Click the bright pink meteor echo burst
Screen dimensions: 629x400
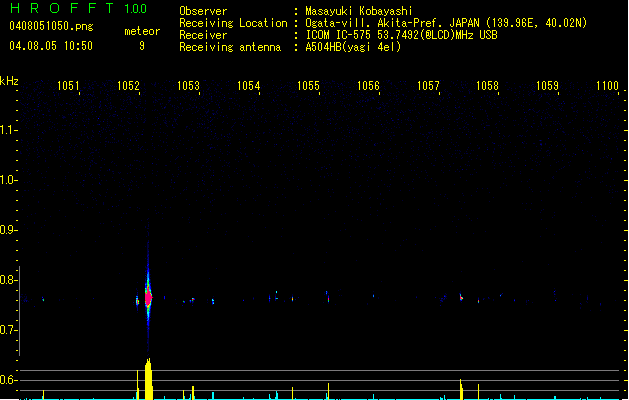click(x=148, y=298)
